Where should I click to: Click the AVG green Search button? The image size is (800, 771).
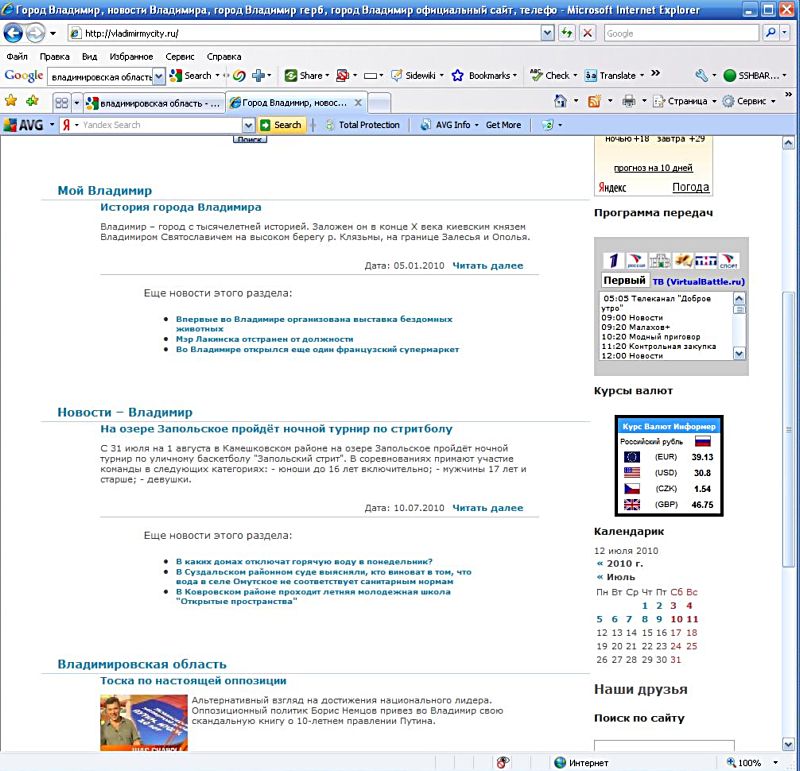[281, 125]
